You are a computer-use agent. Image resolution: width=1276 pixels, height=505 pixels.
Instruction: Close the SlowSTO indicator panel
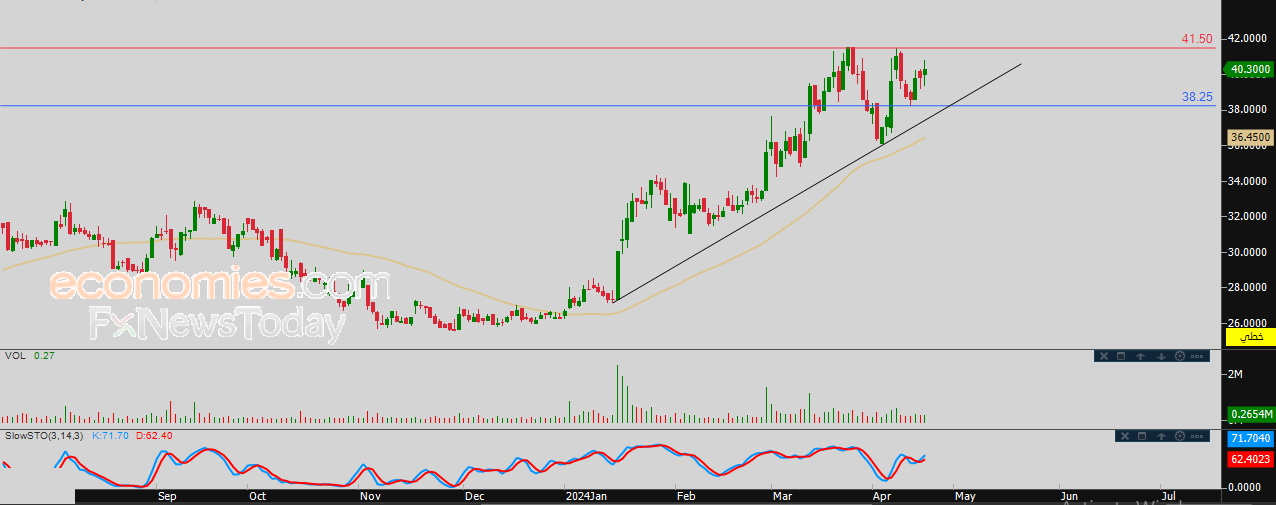click(1125, 436)
